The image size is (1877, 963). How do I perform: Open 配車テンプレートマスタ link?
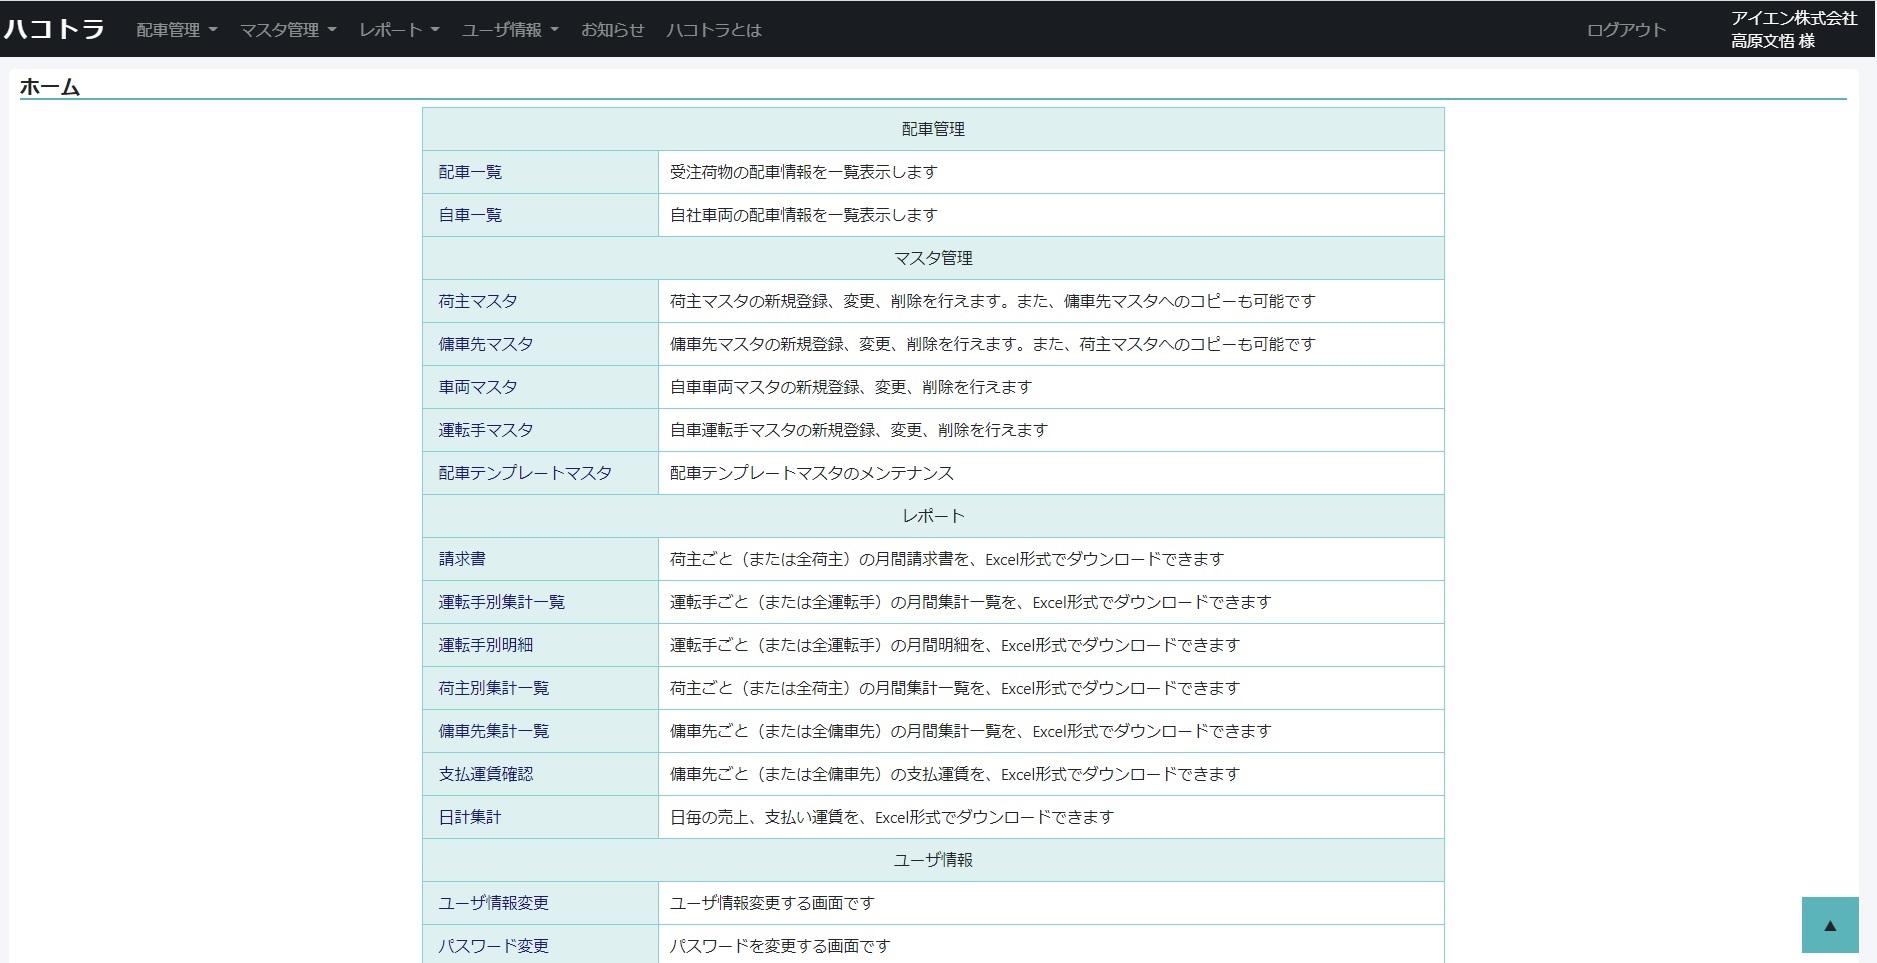[x=525, y=473]
